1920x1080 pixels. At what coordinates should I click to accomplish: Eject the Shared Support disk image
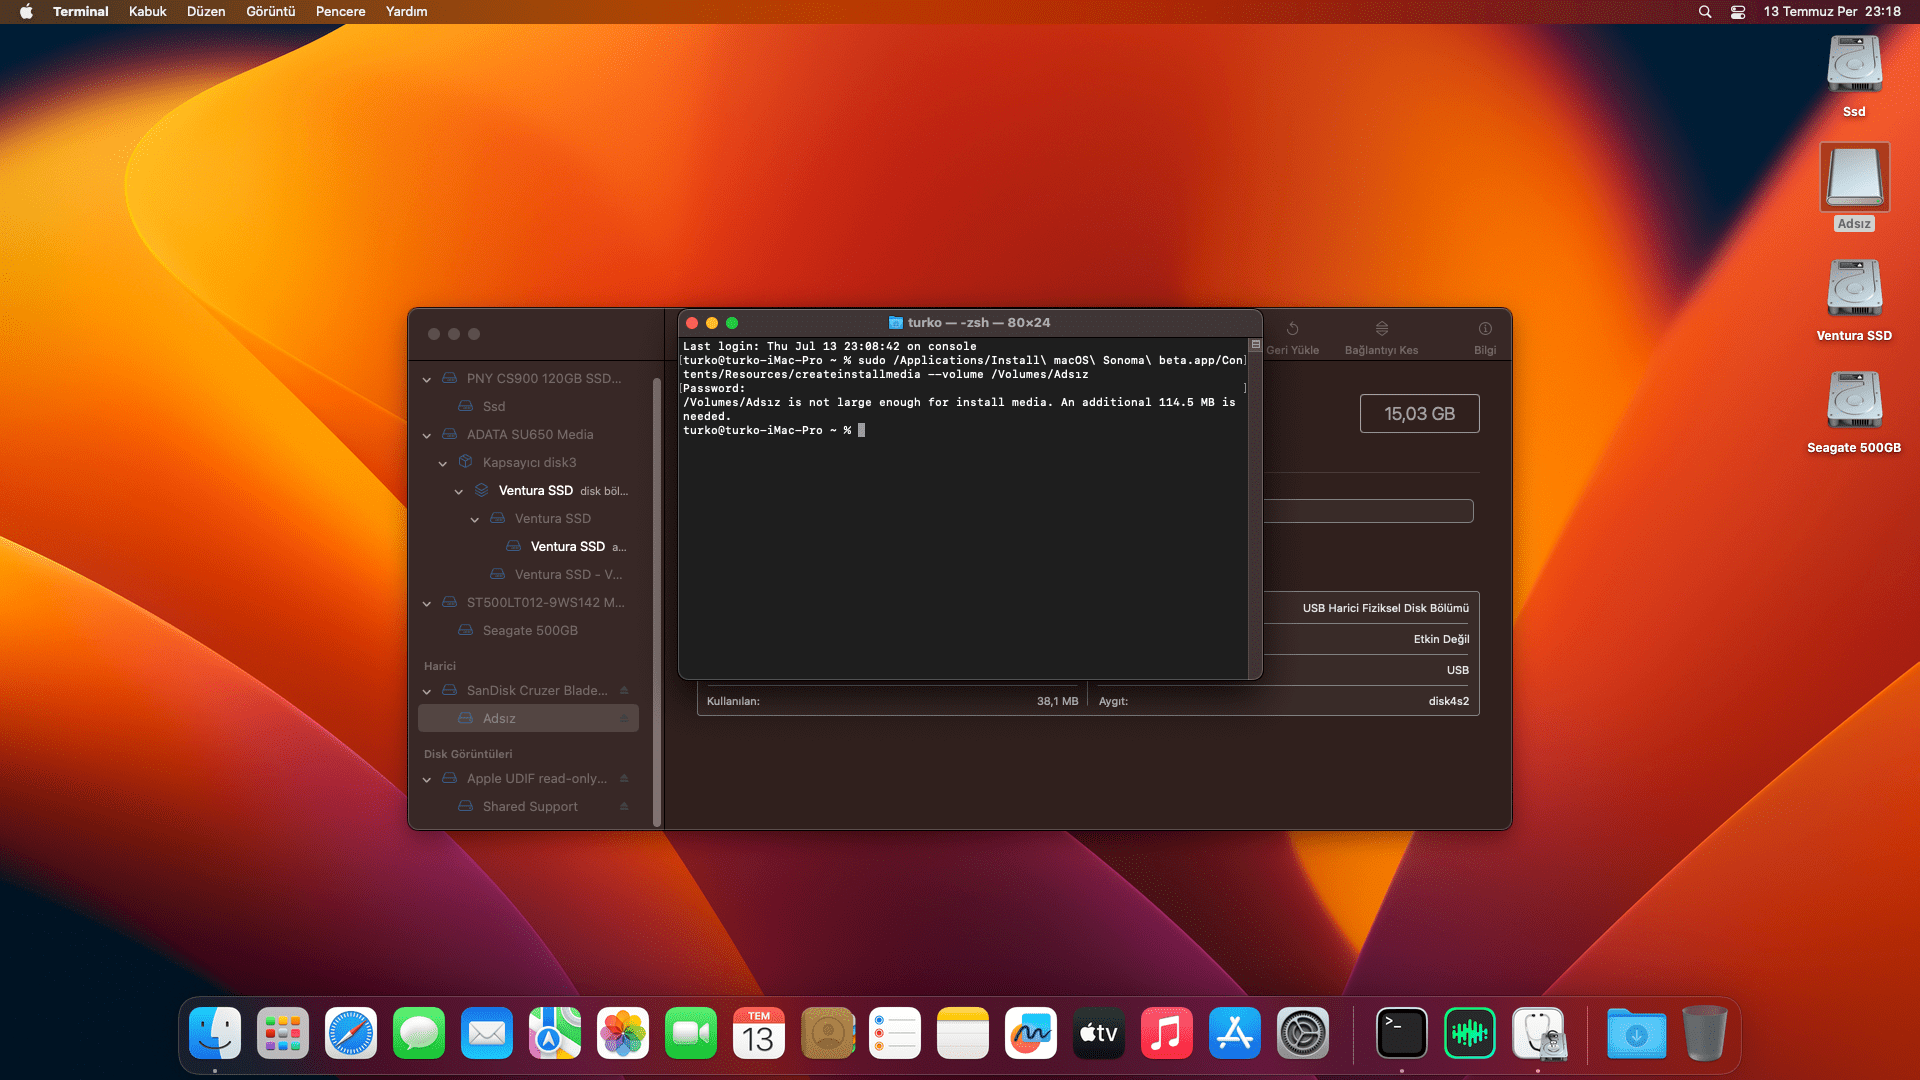point(624,807)
